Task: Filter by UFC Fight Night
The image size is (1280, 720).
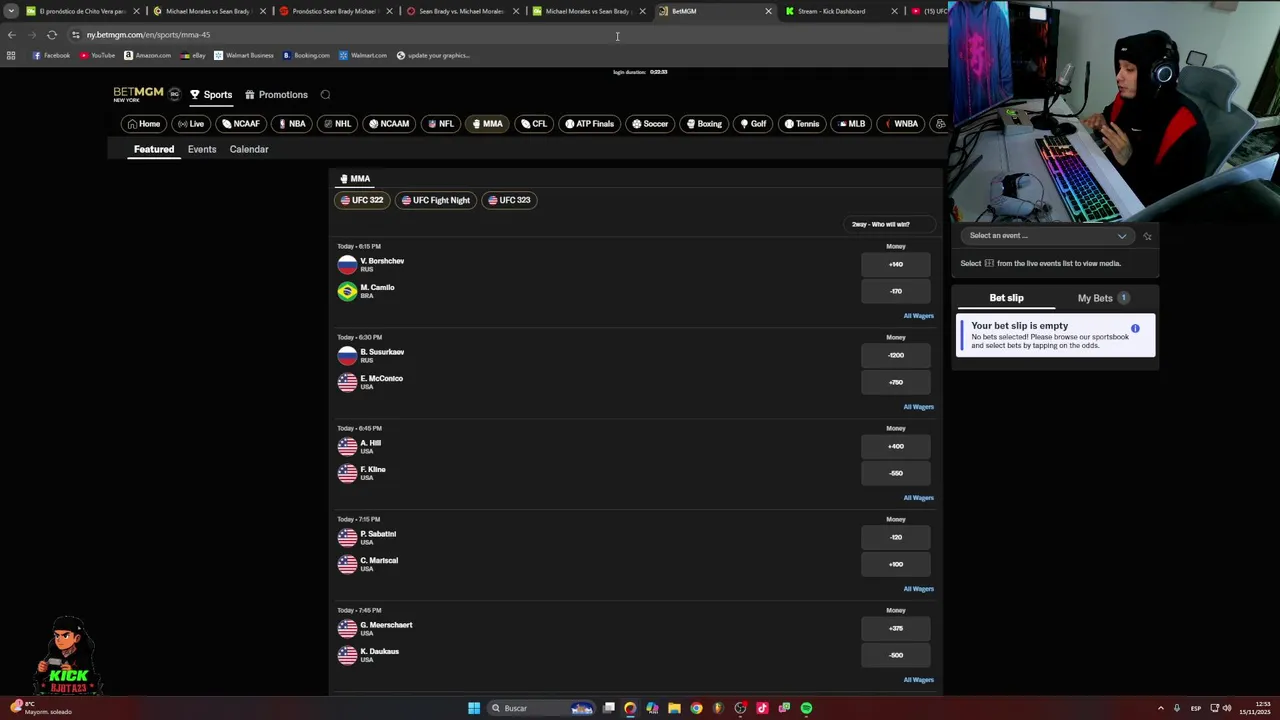Action: point(435,200)
